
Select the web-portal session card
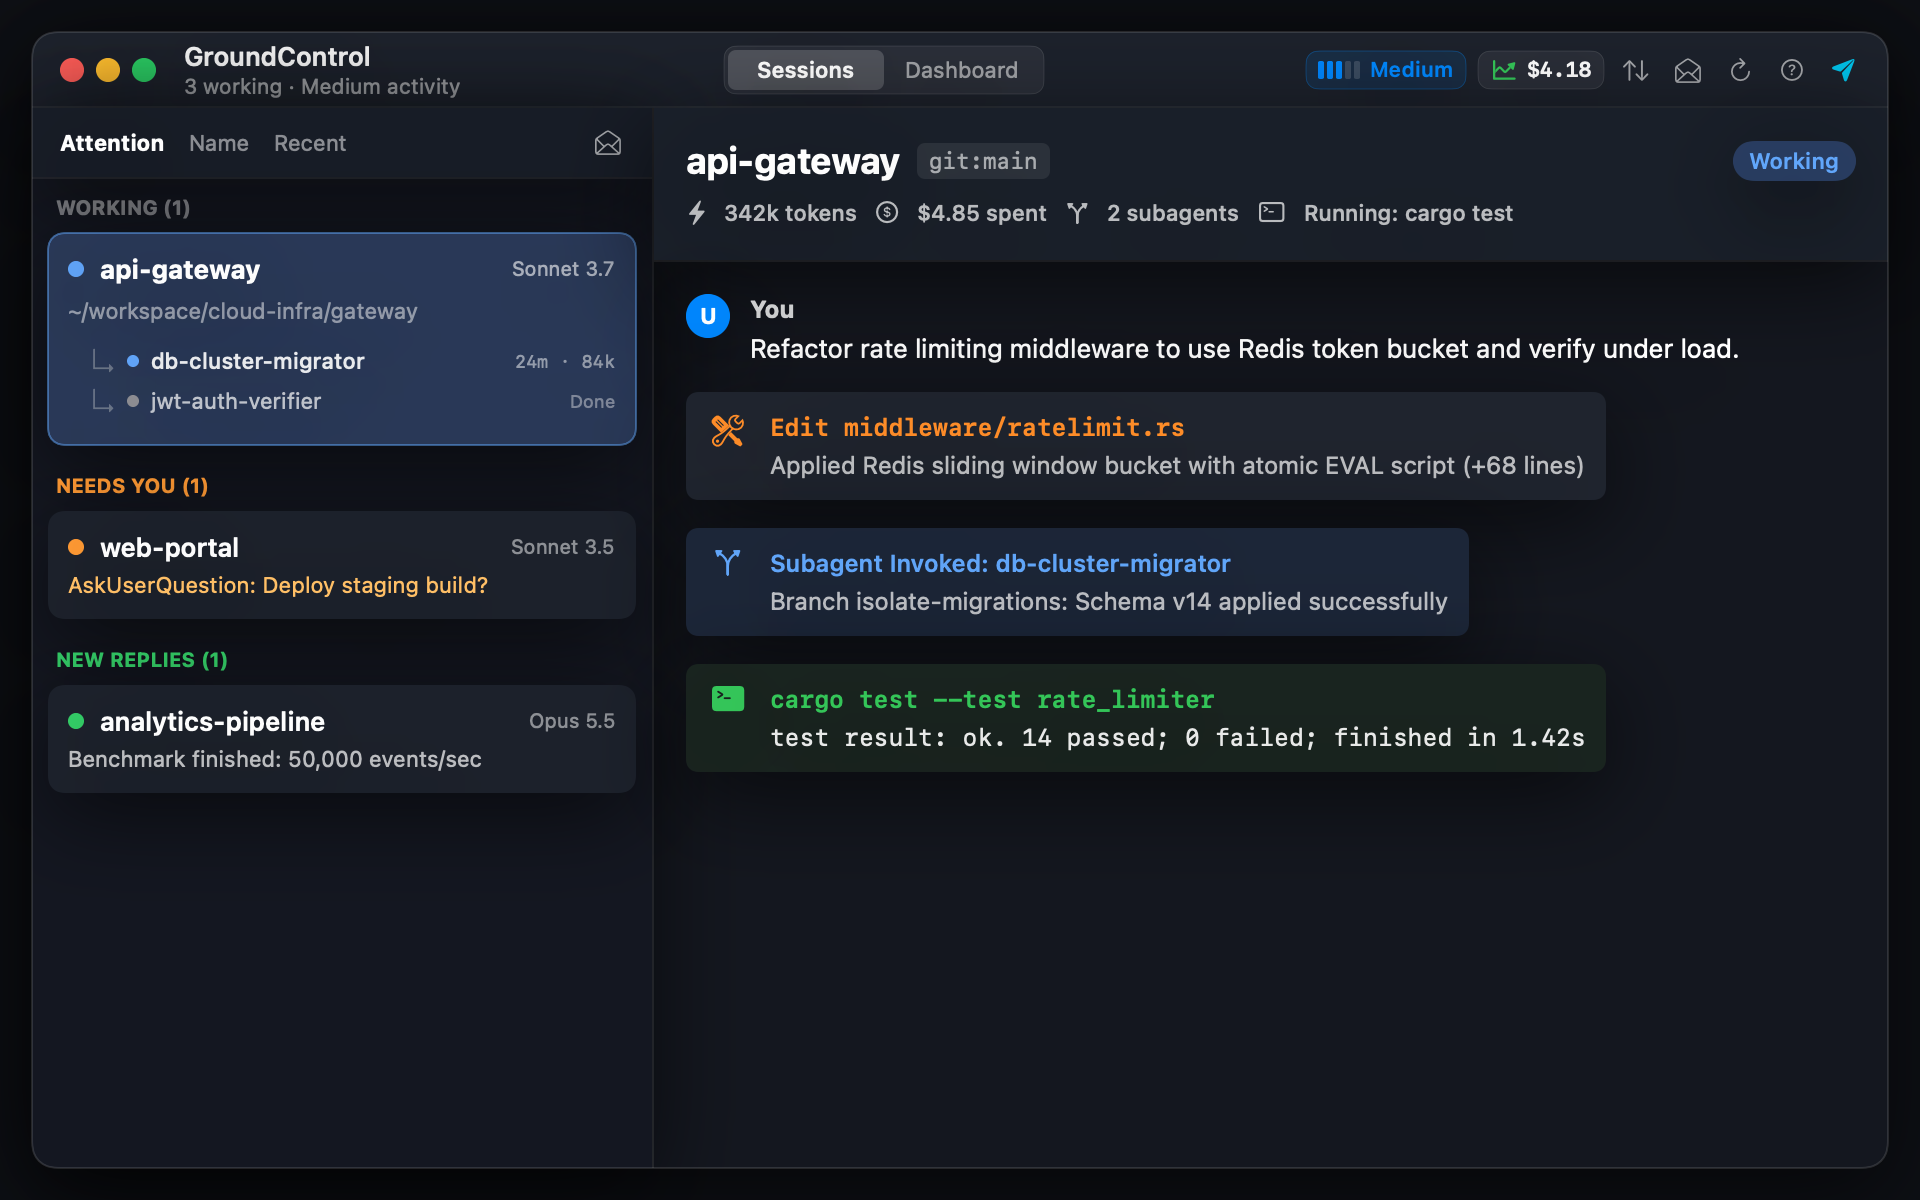coord(342,565)
